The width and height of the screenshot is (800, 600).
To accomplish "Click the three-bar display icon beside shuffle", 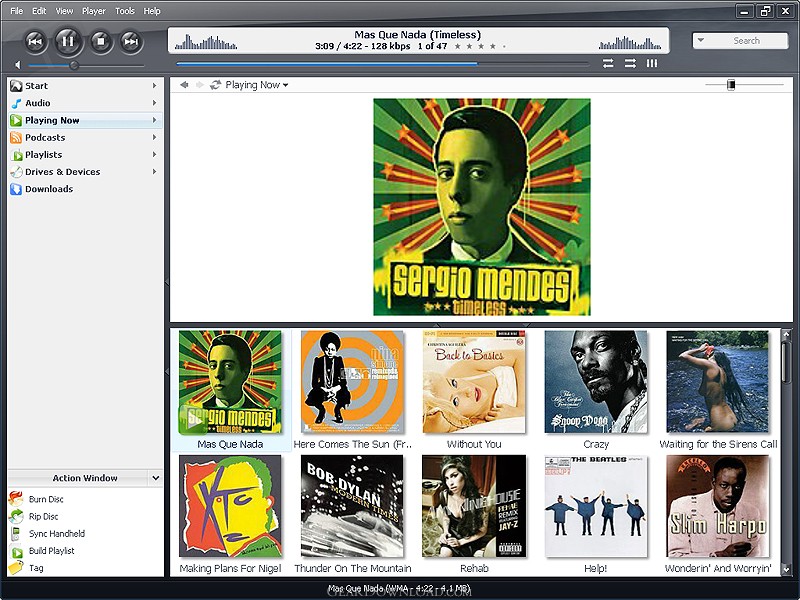I will pyautogui.click(x=652, y=63).
